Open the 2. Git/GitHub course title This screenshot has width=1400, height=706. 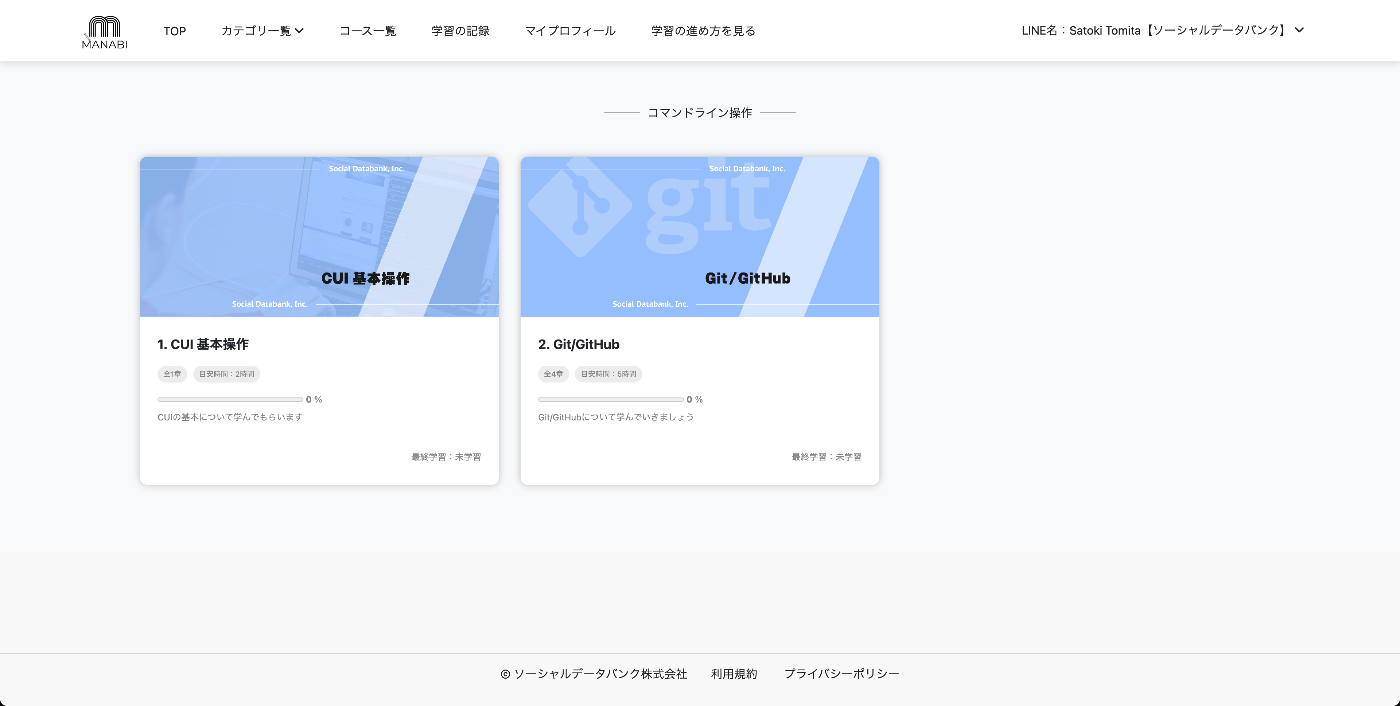tap(579, 344)
